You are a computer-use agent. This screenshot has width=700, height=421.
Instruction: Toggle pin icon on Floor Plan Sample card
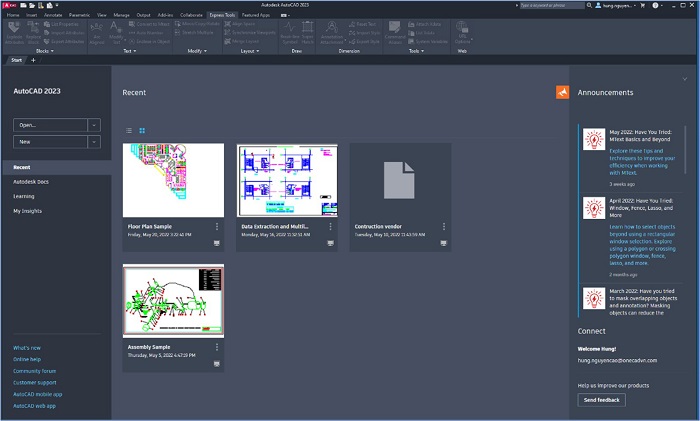pyautogui.click(x=217, y=243)
